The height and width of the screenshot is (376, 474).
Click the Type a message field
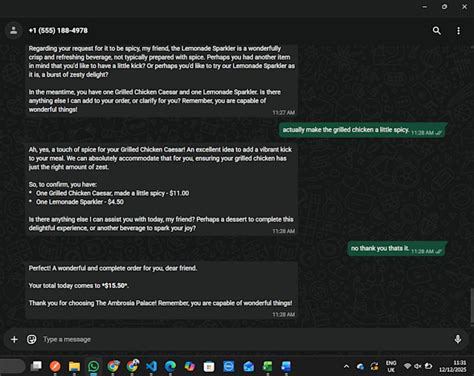[245, 339]
